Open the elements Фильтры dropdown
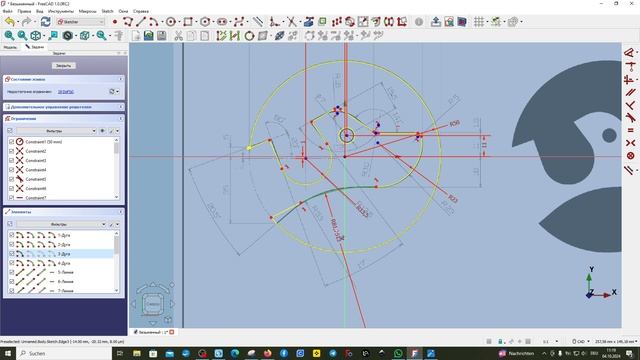This screenshot has height=360, width=640. click(x=61, y=224)
